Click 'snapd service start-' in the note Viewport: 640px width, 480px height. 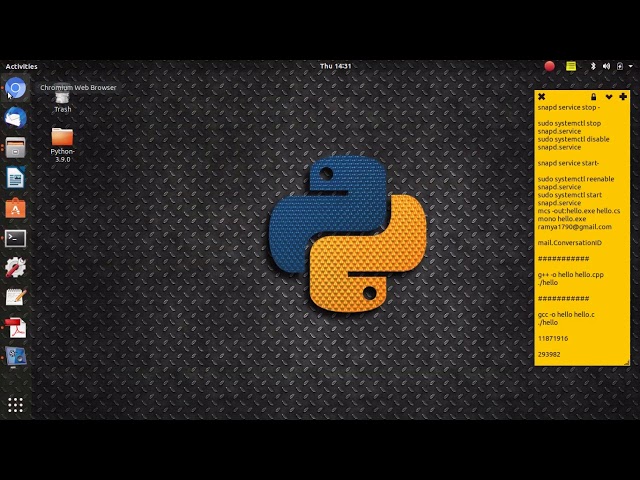click(568, 163)
